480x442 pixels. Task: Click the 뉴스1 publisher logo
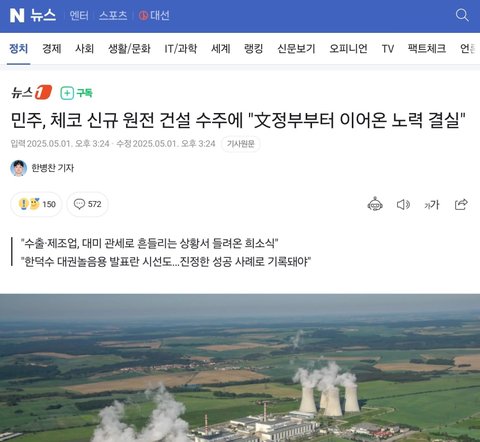(31, 92)
